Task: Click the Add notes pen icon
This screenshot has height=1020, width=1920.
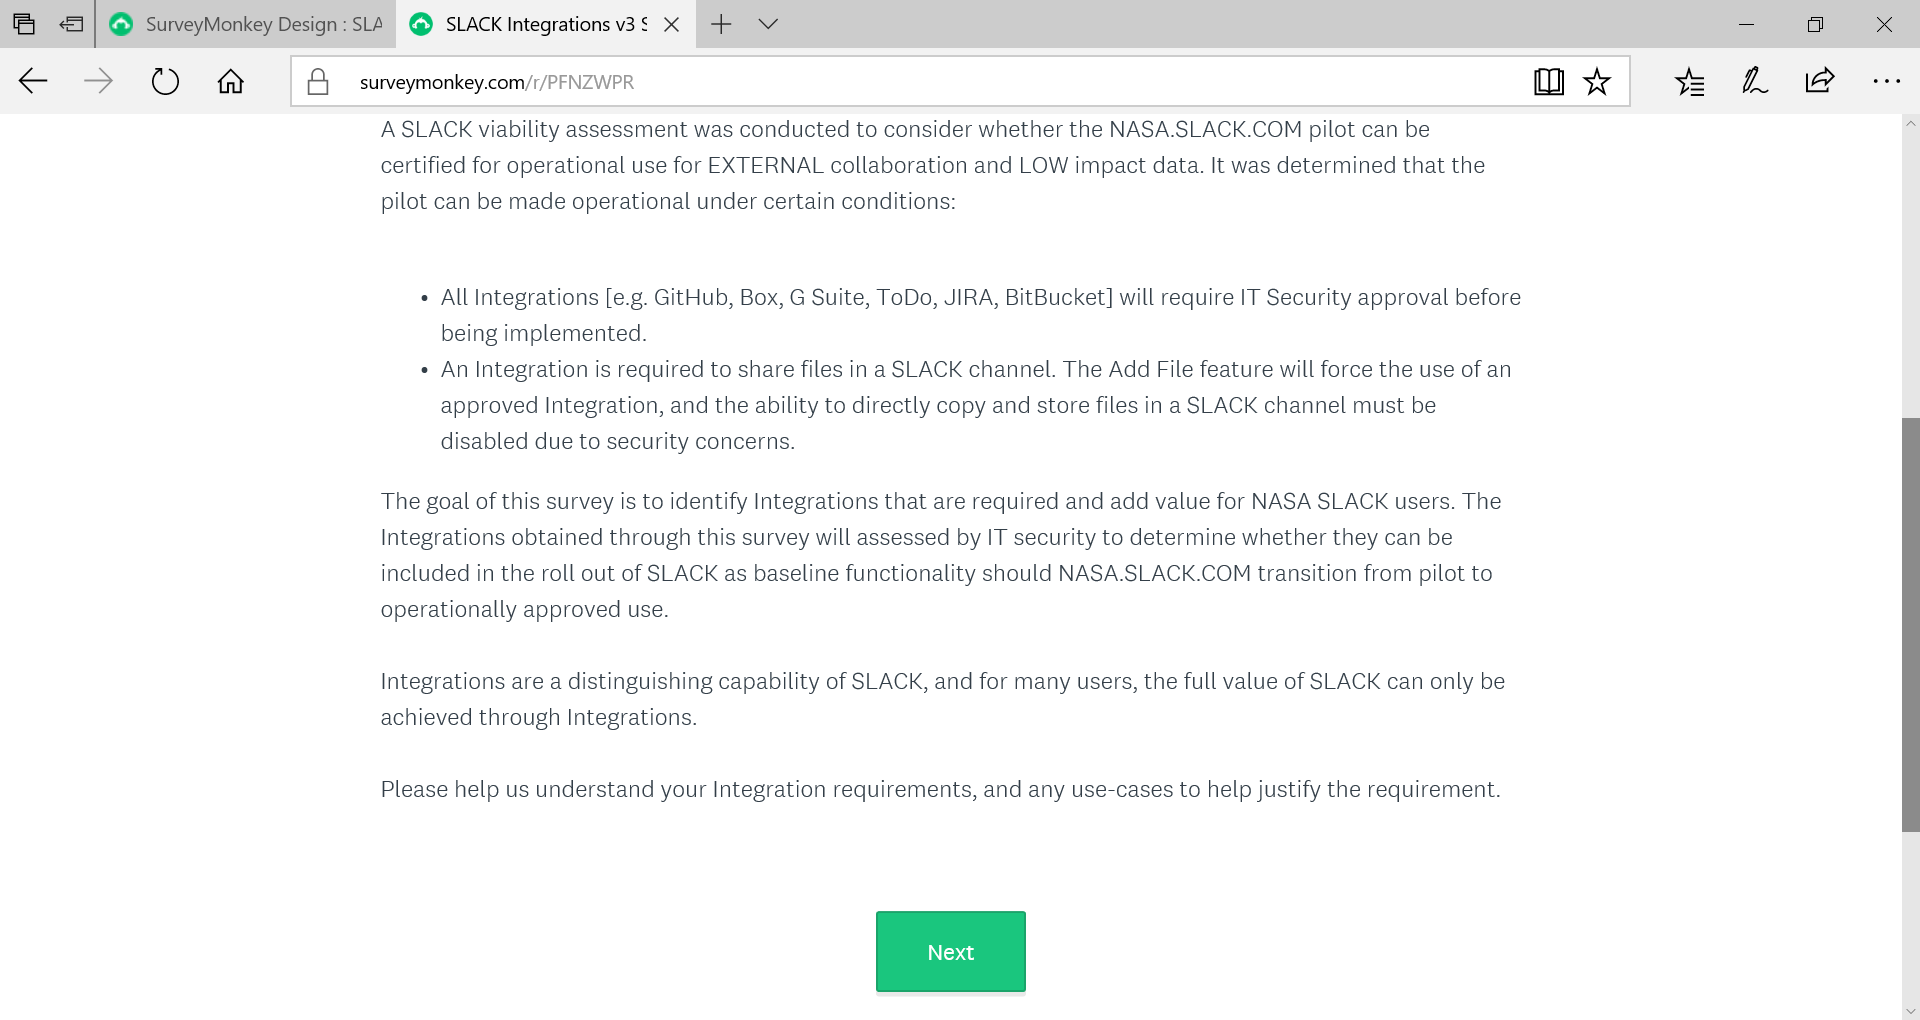Action: 1755,82
